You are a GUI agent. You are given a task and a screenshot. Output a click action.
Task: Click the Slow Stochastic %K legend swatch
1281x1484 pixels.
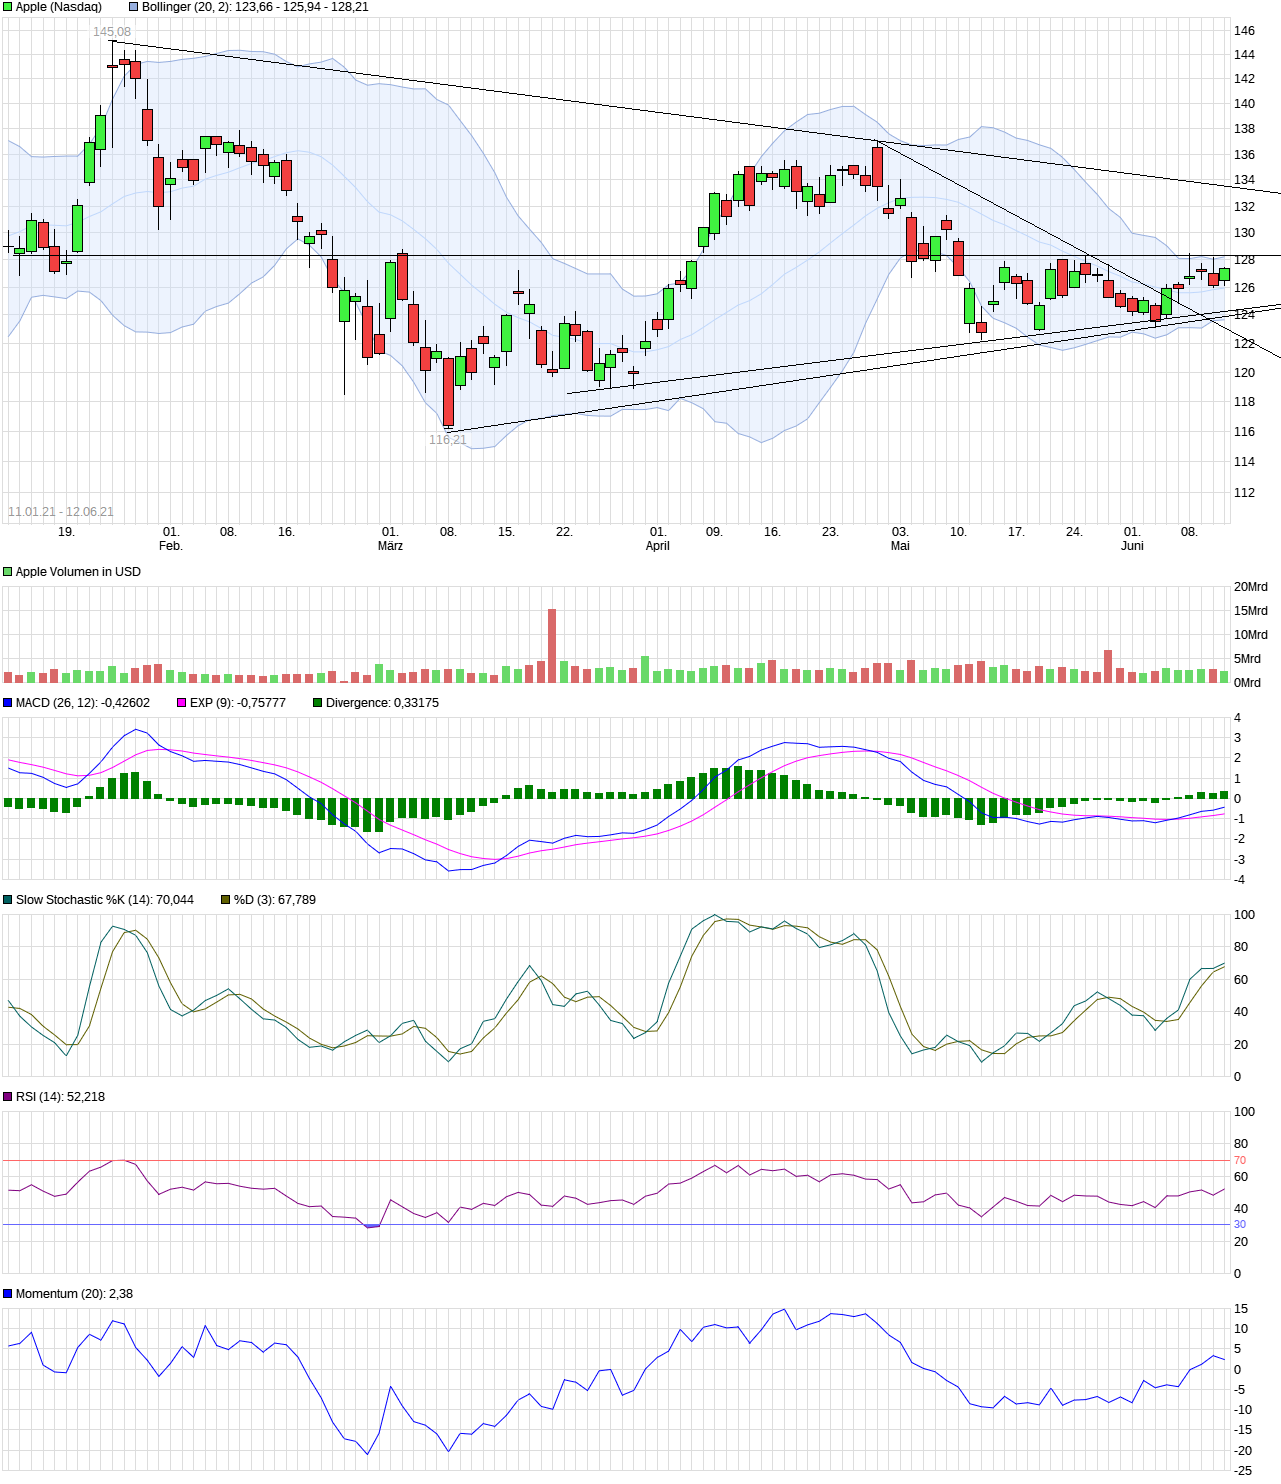pyautogui.click(x=8, y=900)
